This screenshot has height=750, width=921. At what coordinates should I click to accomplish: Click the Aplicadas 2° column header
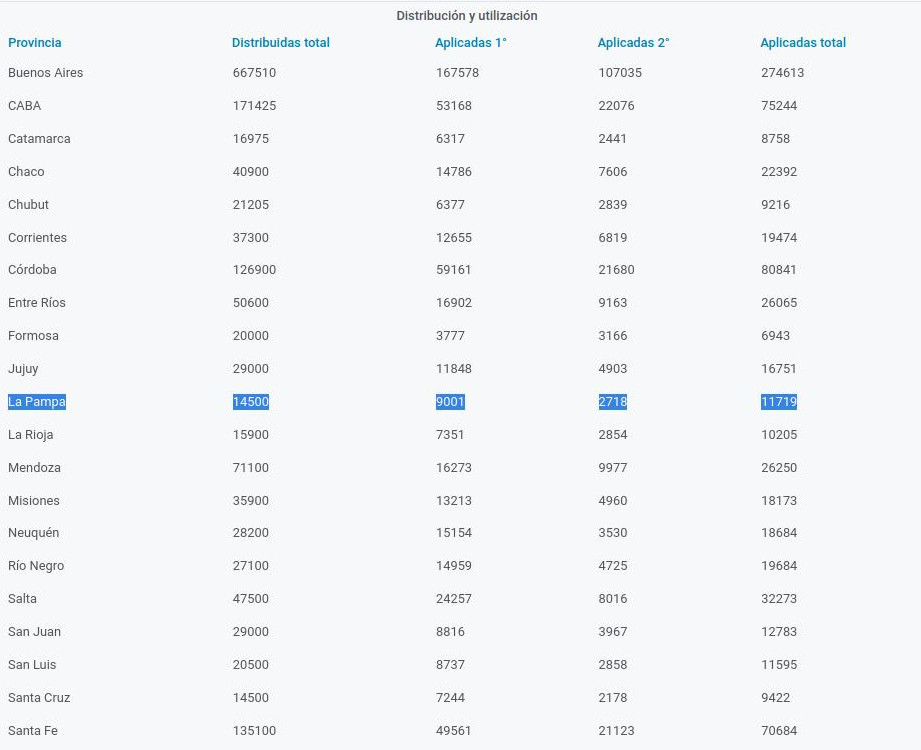click(x=634, y=43)
